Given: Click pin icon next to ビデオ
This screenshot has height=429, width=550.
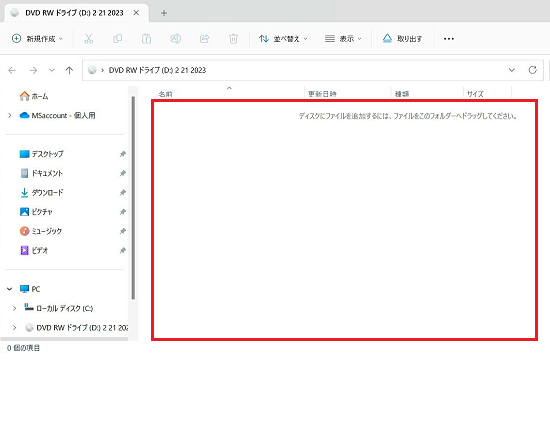Looking at the screenshot, I should pyautogui.click(x=123, y=250).
